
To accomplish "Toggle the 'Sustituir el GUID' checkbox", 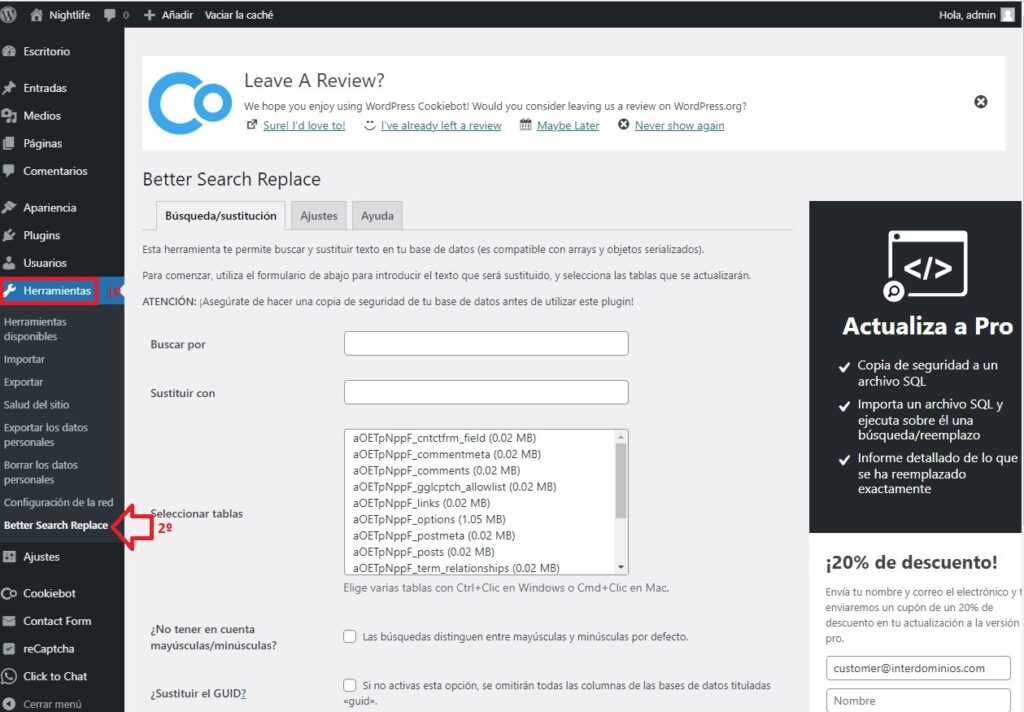I will pyautogui.click(x=350, y=685).
